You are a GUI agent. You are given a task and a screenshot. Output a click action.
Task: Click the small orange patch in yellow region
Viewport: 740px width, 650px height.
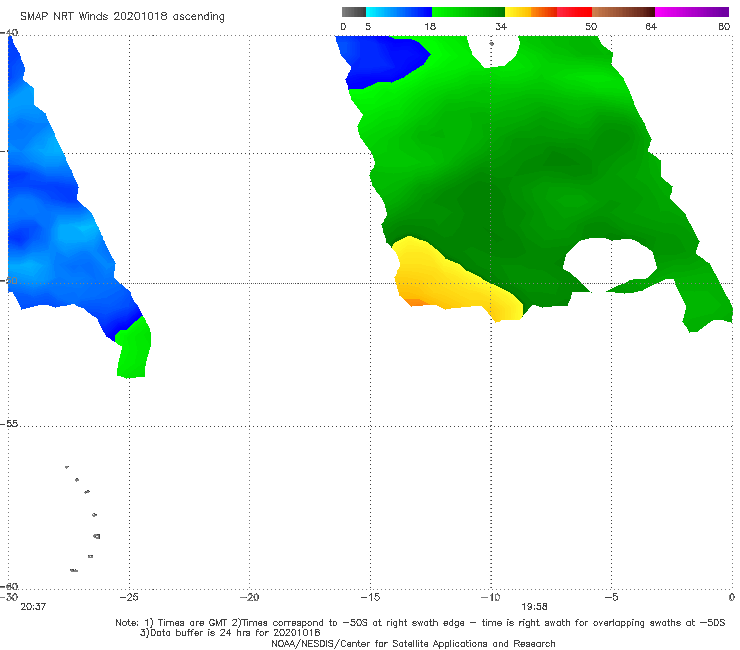[413, 302]
